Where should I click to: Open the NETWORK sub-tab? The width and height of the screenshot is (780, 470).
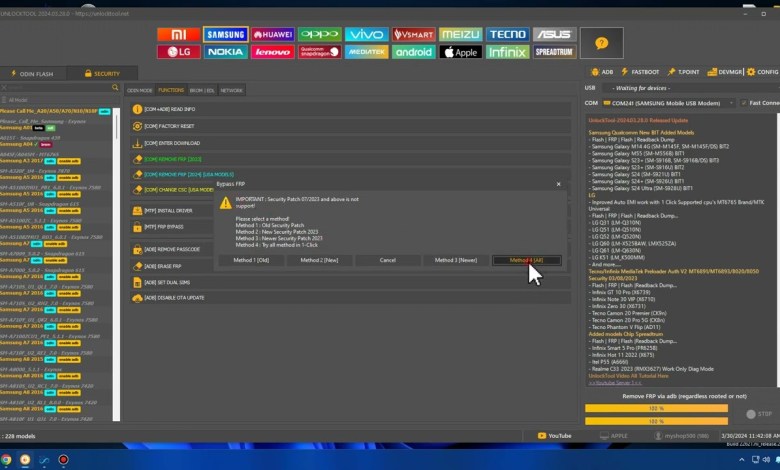[231, 91]
